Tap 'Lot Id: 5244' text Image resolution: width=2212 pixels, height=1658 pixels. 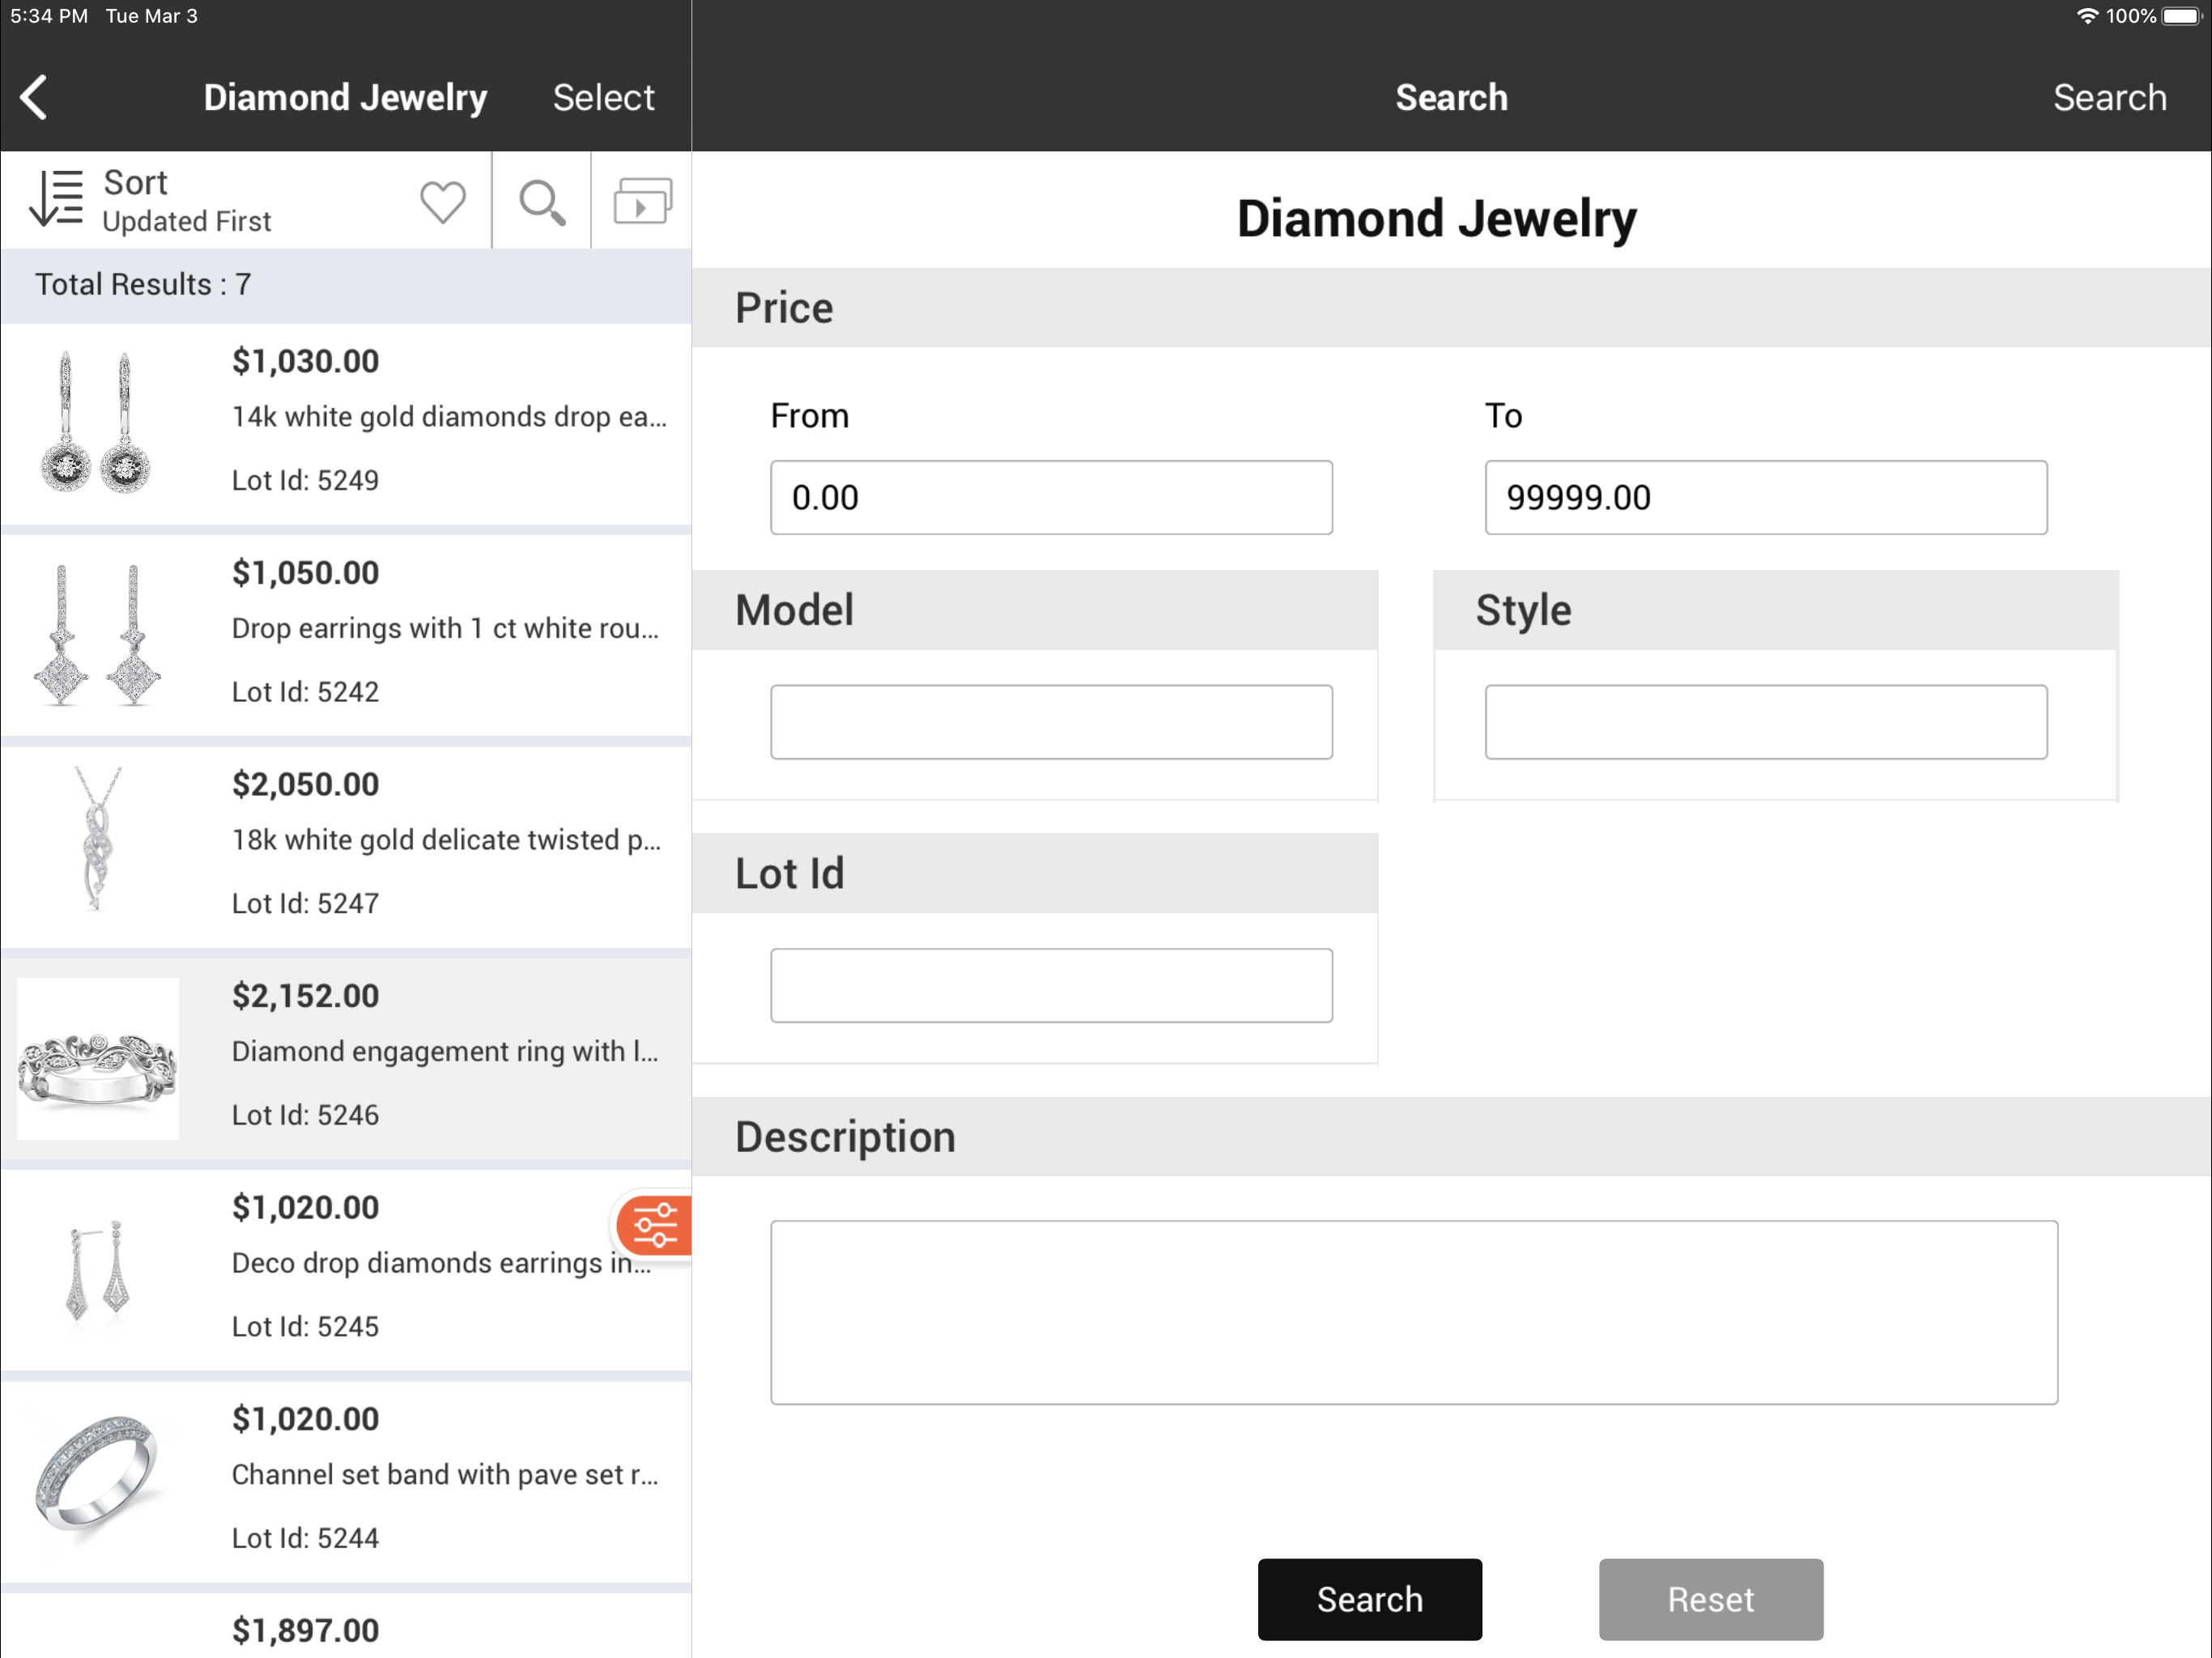point(306,1539)
